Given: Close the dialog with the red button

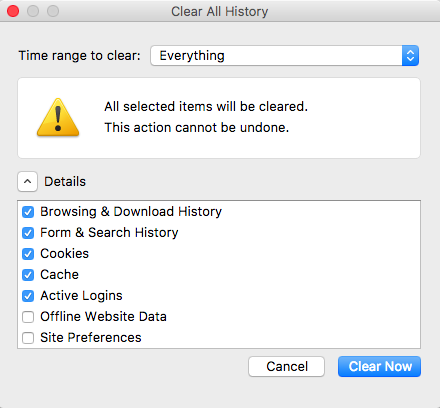Looking at the screenshot, I should (13, 11).
